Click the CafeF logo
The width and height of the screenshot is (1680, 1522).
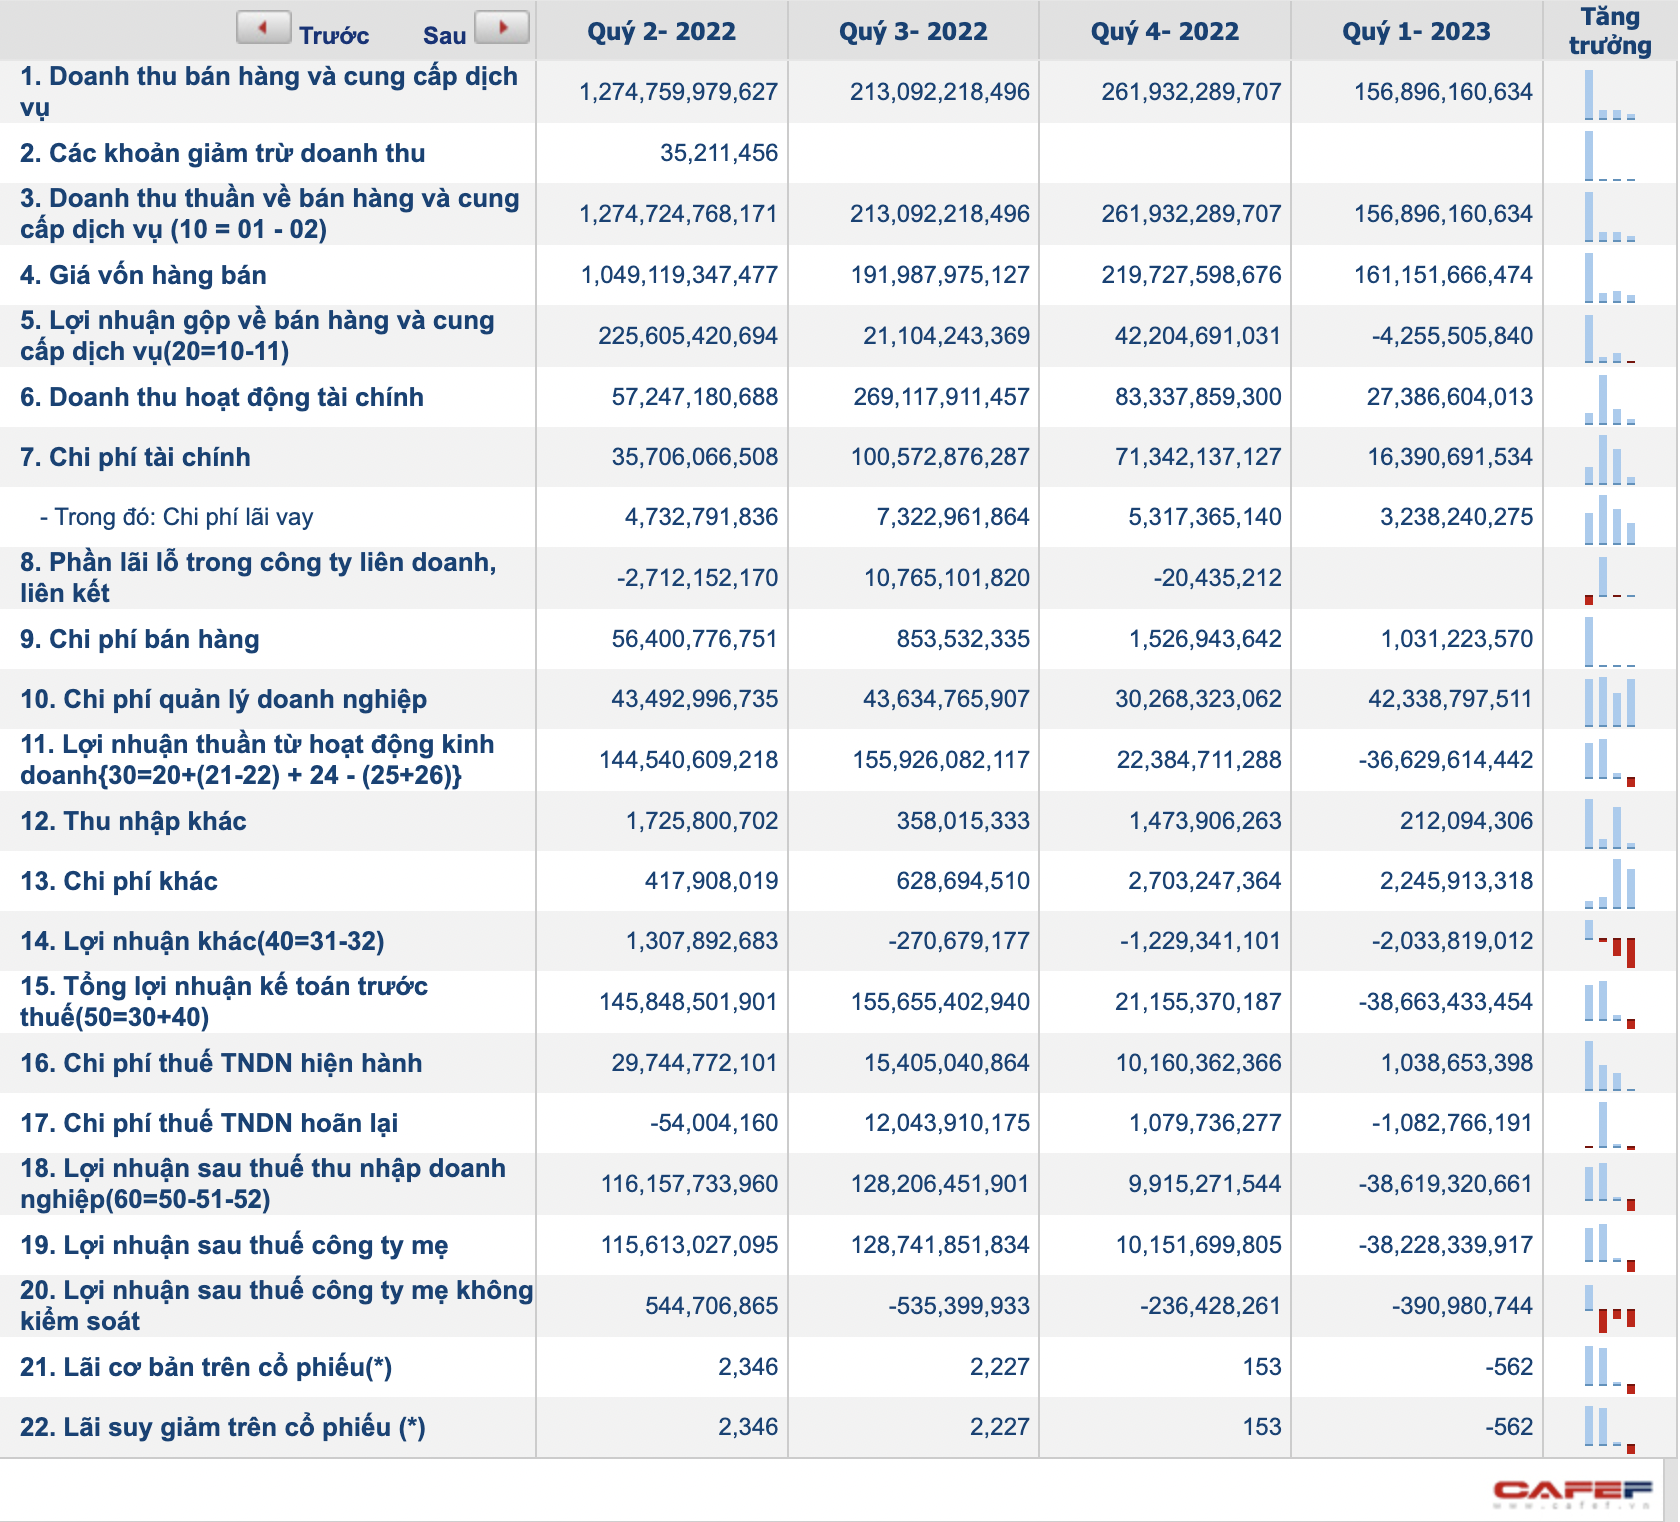click(x=1573, y=1493)
